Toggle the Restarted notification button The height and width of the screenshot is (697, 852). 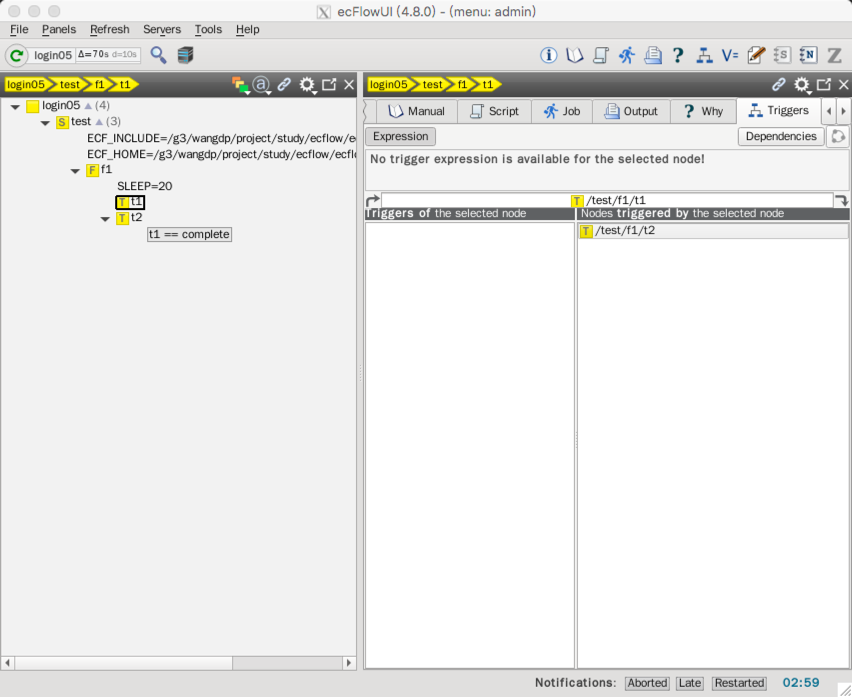click(739, 683)
